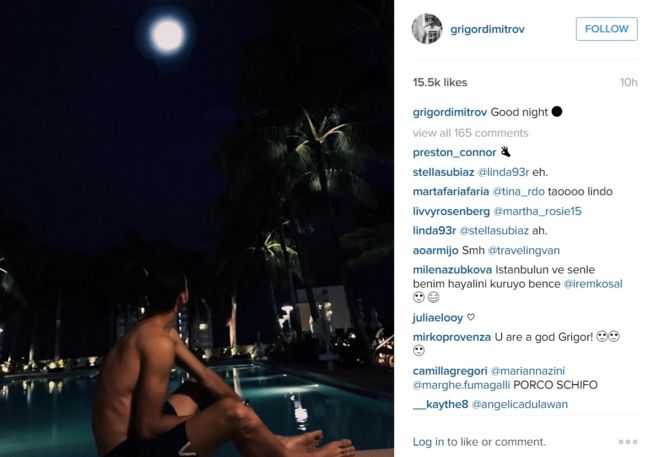Open stellasubiaz commenter profile
This screenshot has height=457, width=646.
(443, 172)
